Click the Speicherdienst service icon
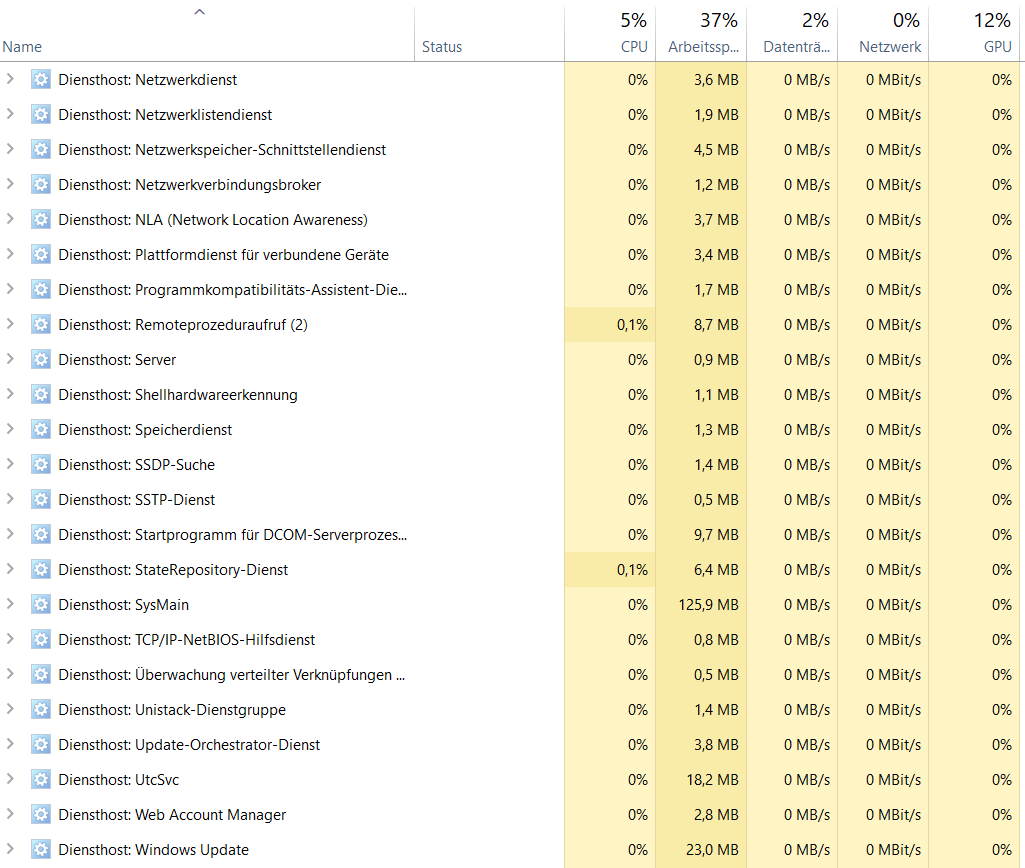Viewport: 1025px width, 868px height. pyautogui.click(x=40, y=430)
